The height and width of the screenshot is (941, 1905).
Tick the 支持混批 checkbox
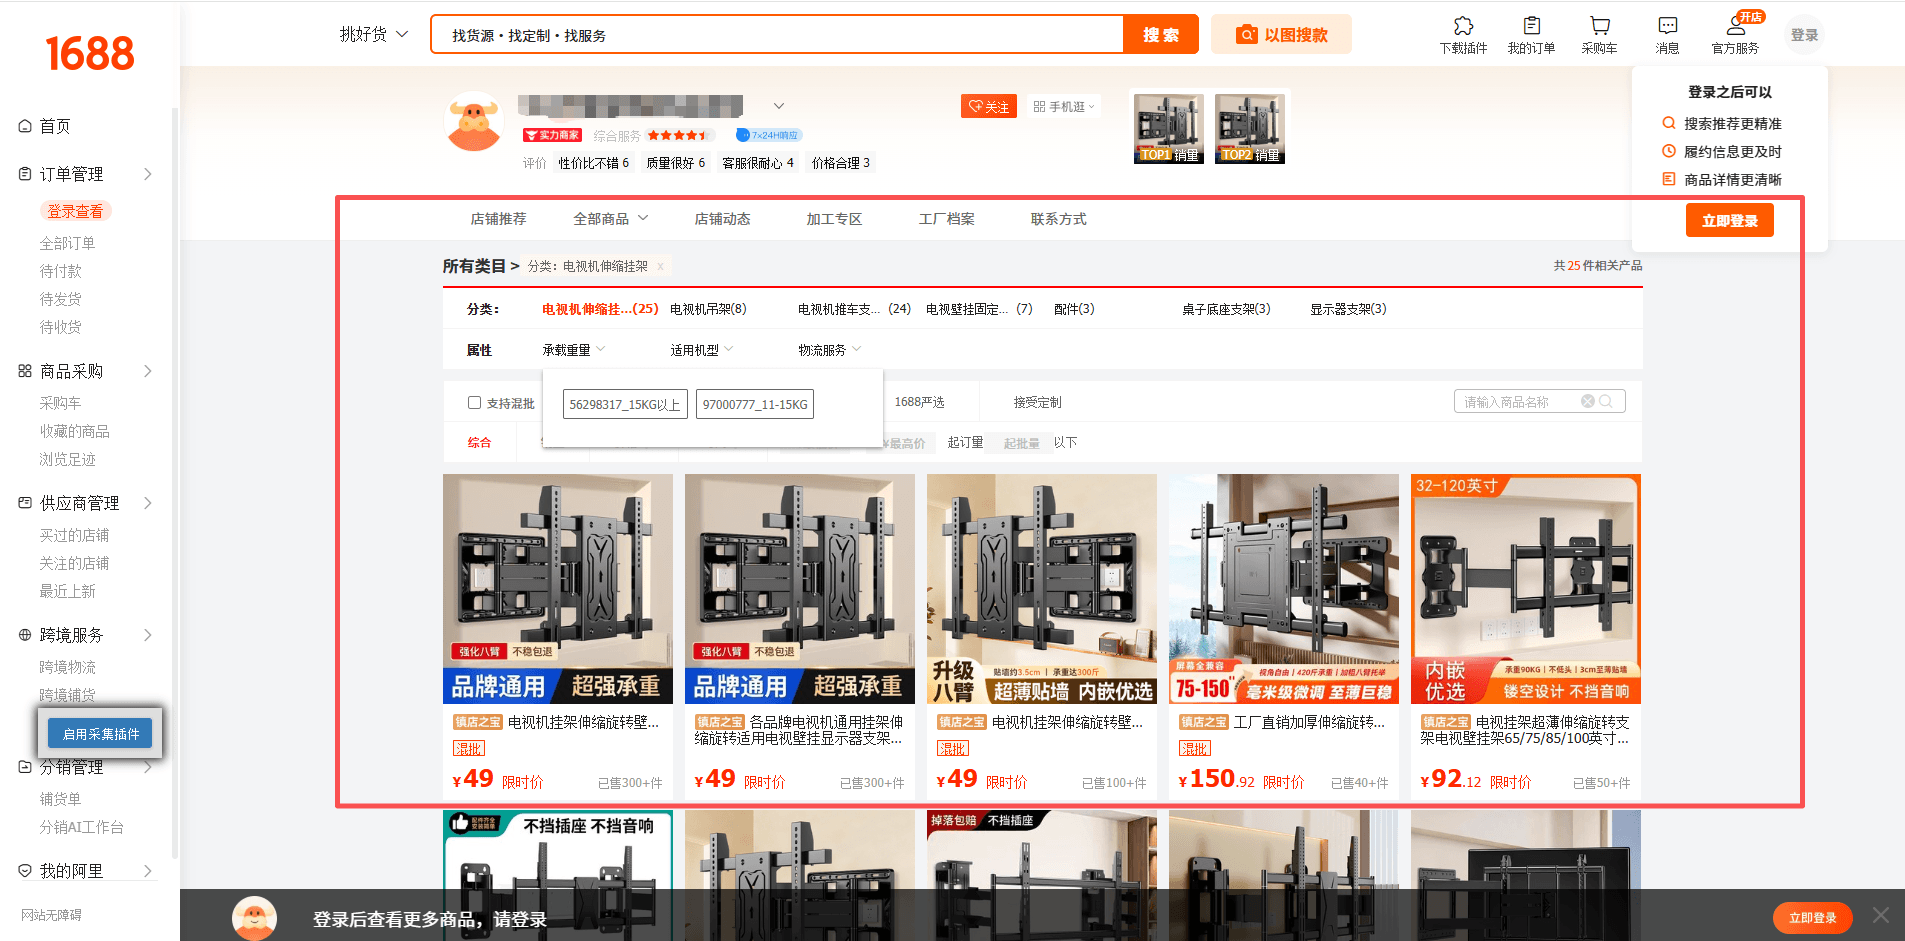pyautogui.click(x=474, y=403)
